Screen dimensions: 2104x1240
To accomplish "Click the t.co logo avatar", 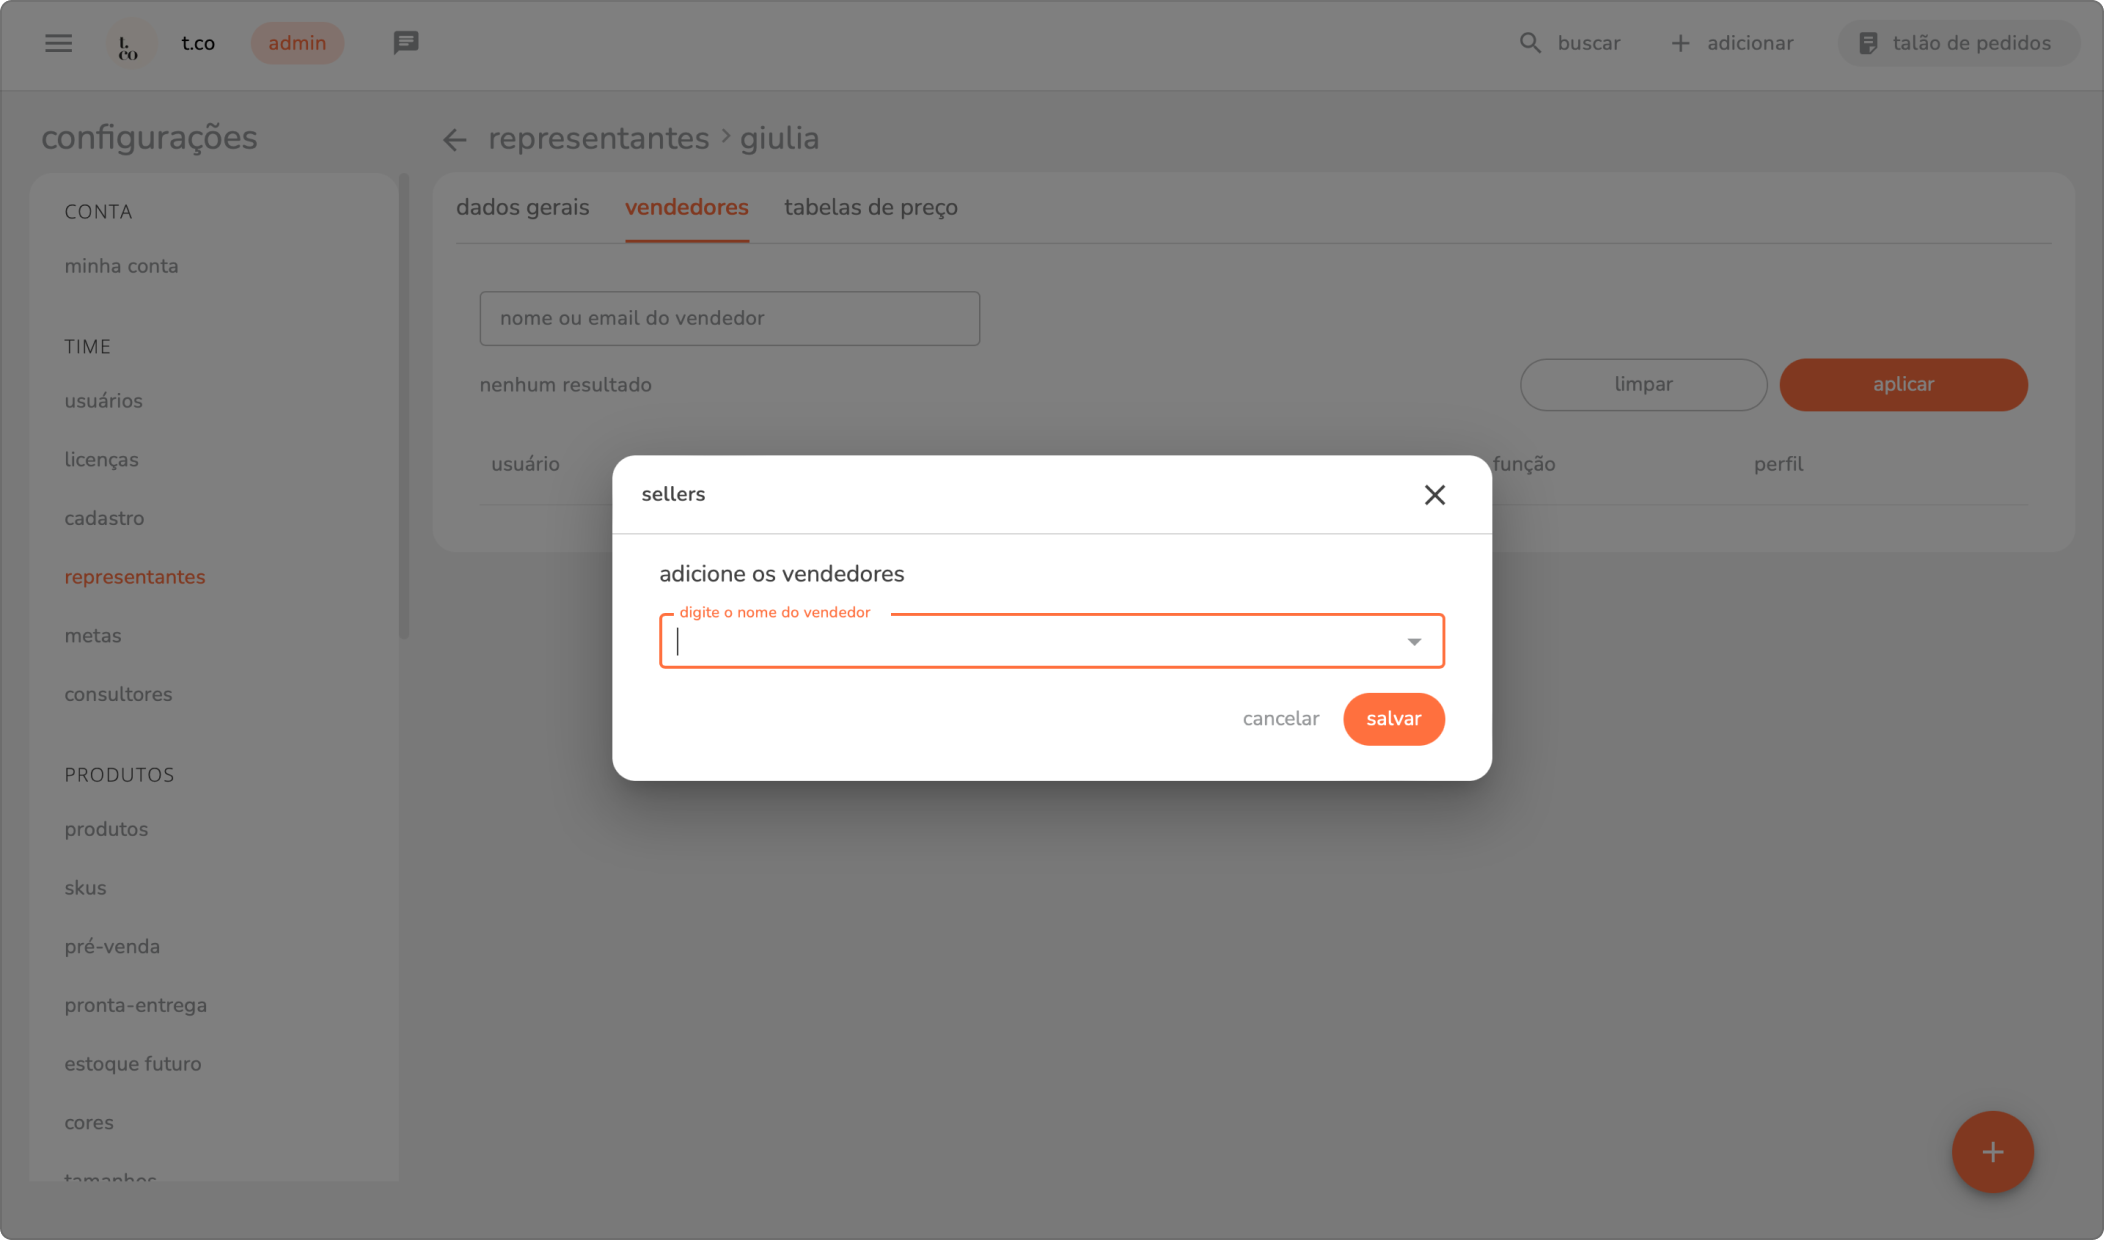I will (x=129, y=44).
